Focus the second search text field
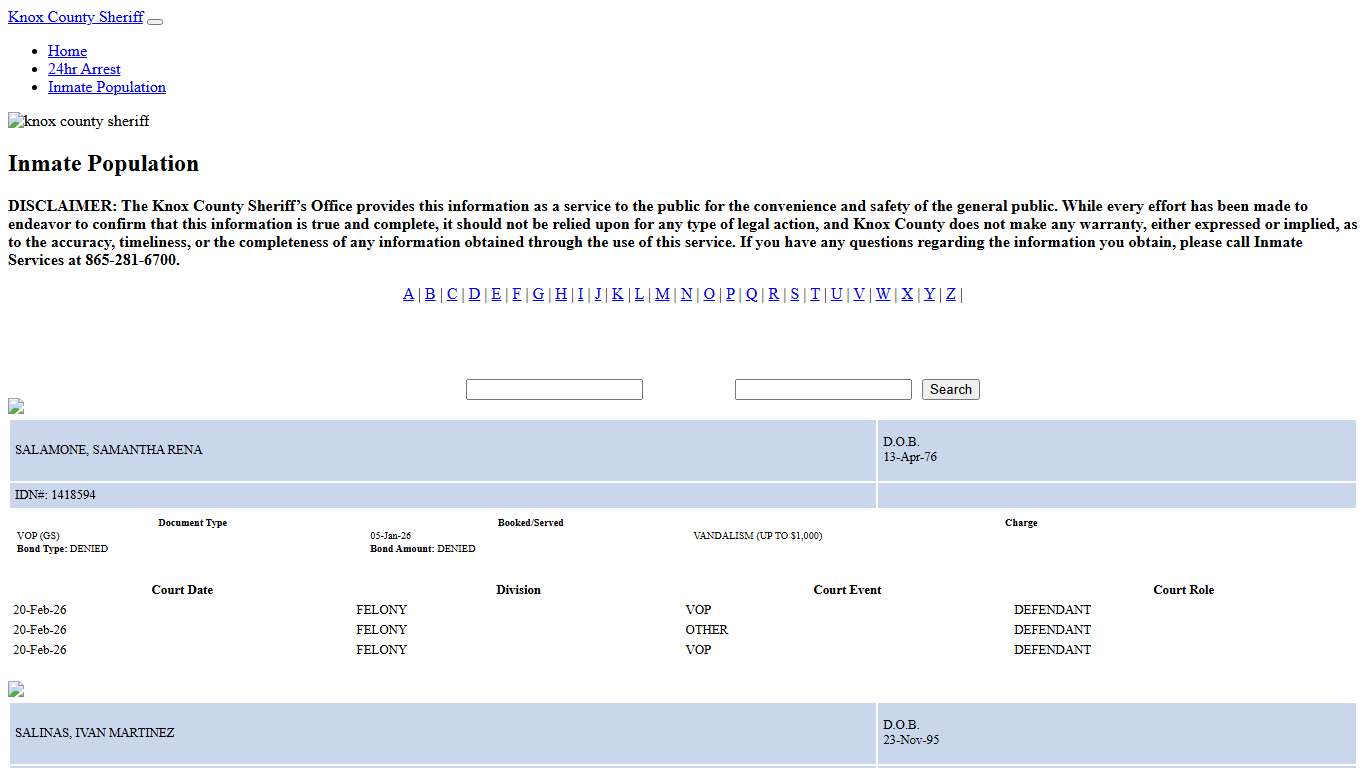This screenshot has height=768, width=1366. (x=823, y=389)
